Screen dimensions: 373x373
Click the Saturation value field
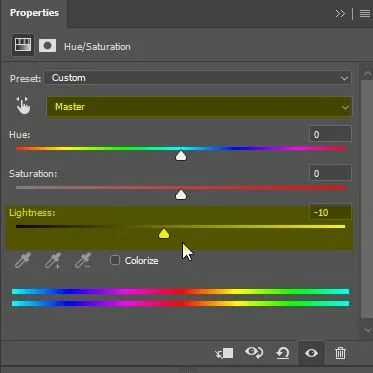[x=330, y=173]
